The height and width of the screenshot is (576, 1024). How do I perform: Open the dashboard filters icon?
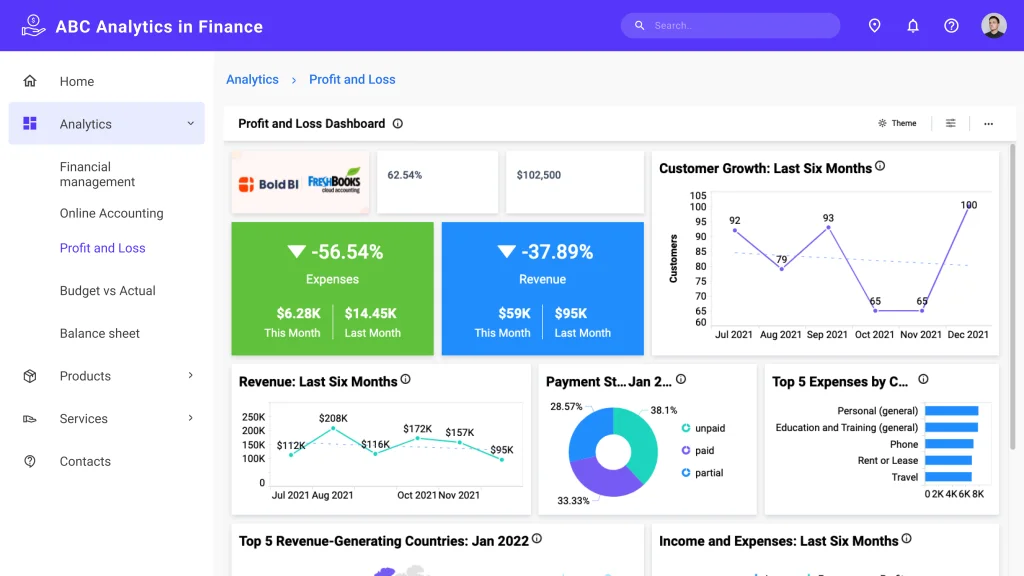[x=949, y=123]
